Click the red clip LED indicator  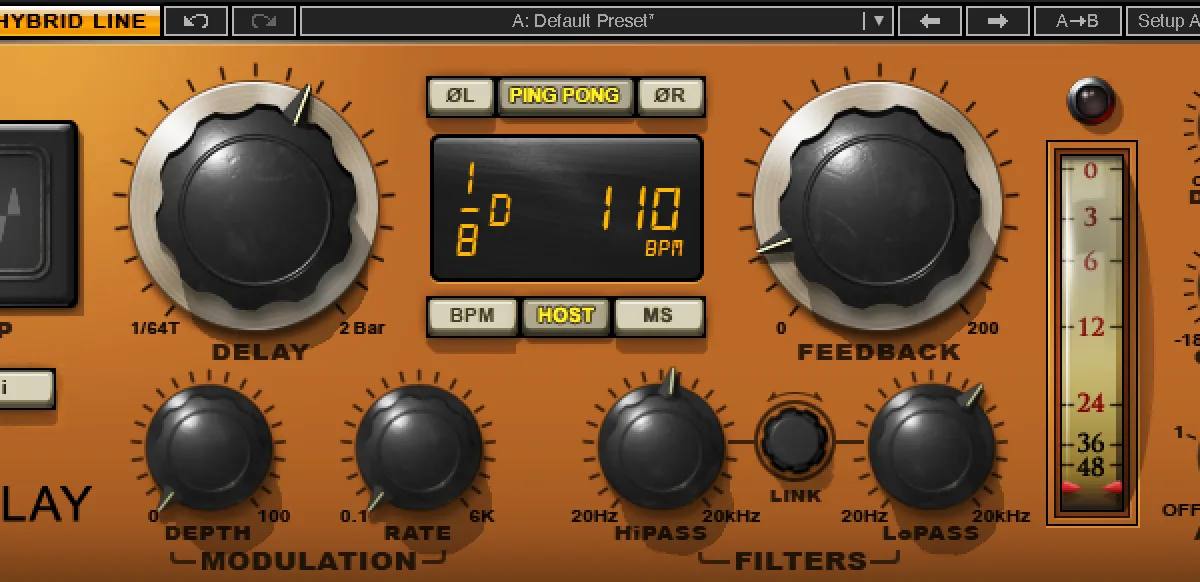point(1091,100)
